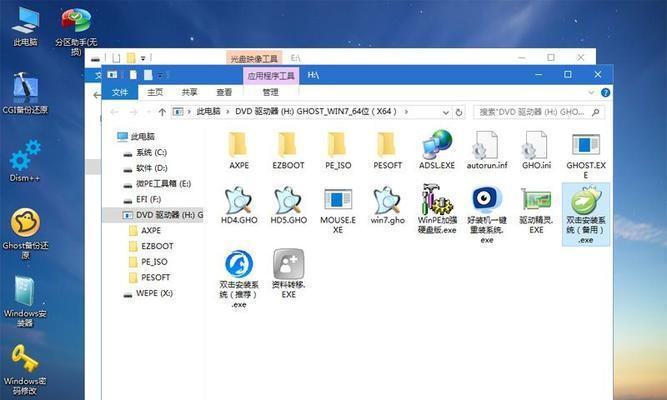The image size is (667, 400).
Task: Click 此电脑 in the address breadcrumb
Action: click(x=208, y=111)
